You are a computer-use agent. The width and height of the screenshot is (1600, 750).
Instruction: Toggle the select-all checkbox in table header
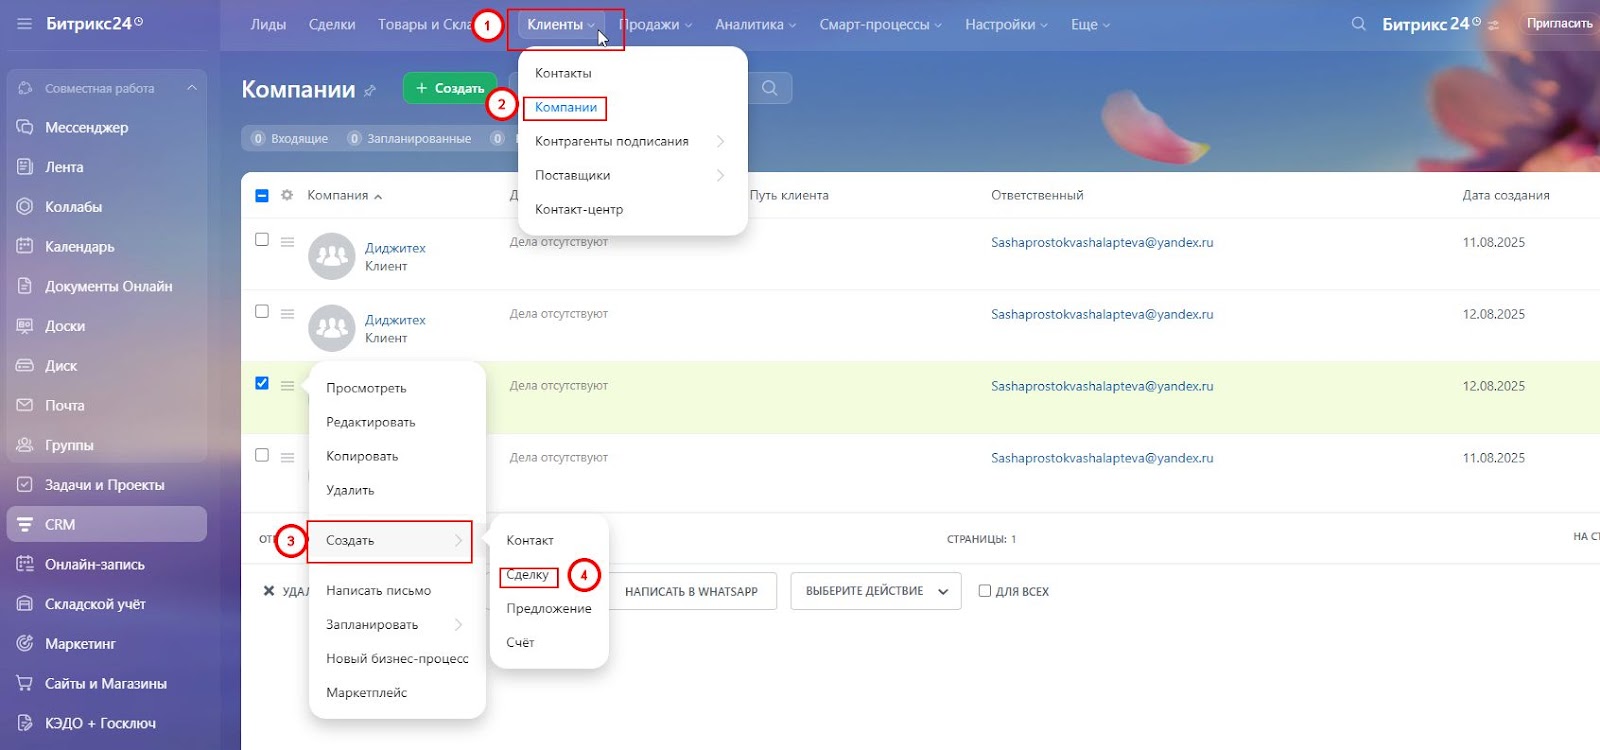pos(262,195)
